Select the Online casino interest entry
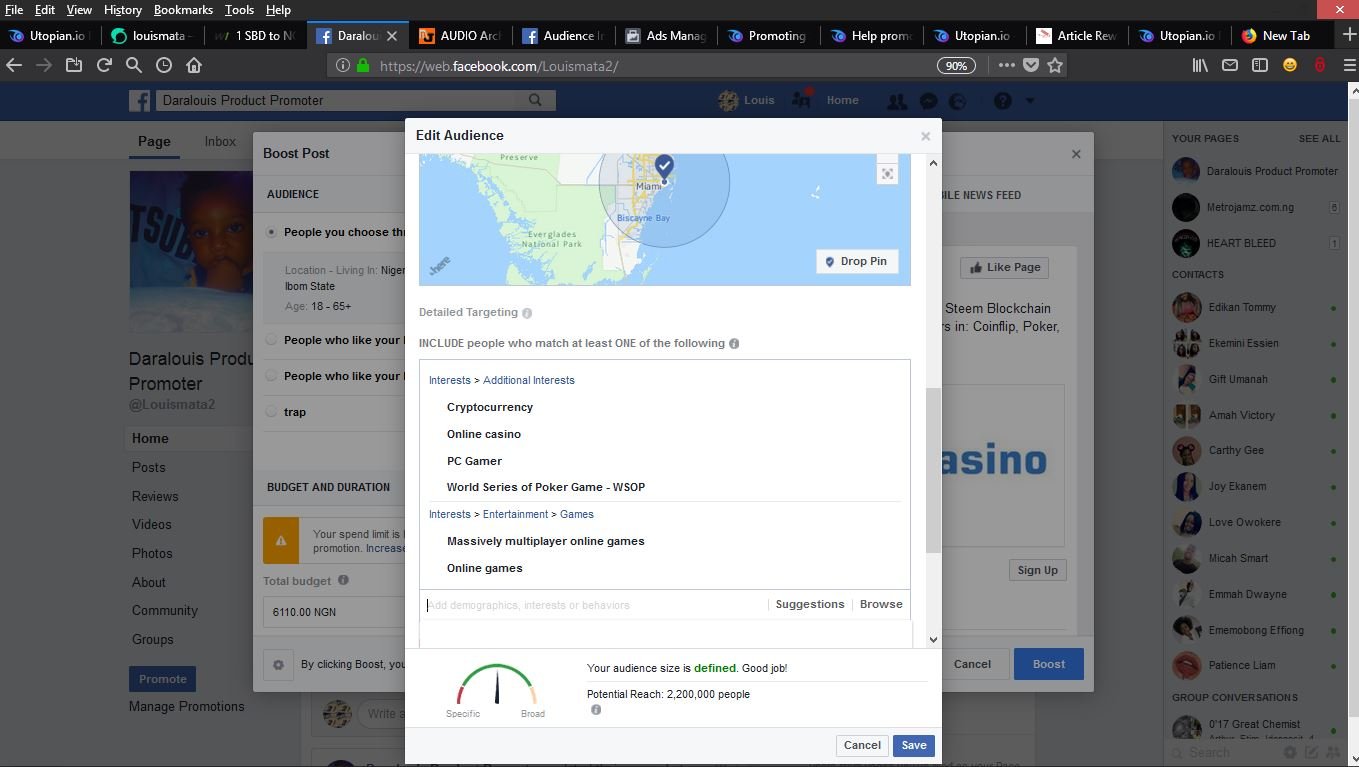Screen dimensions: 1359x767 [484, 434]
